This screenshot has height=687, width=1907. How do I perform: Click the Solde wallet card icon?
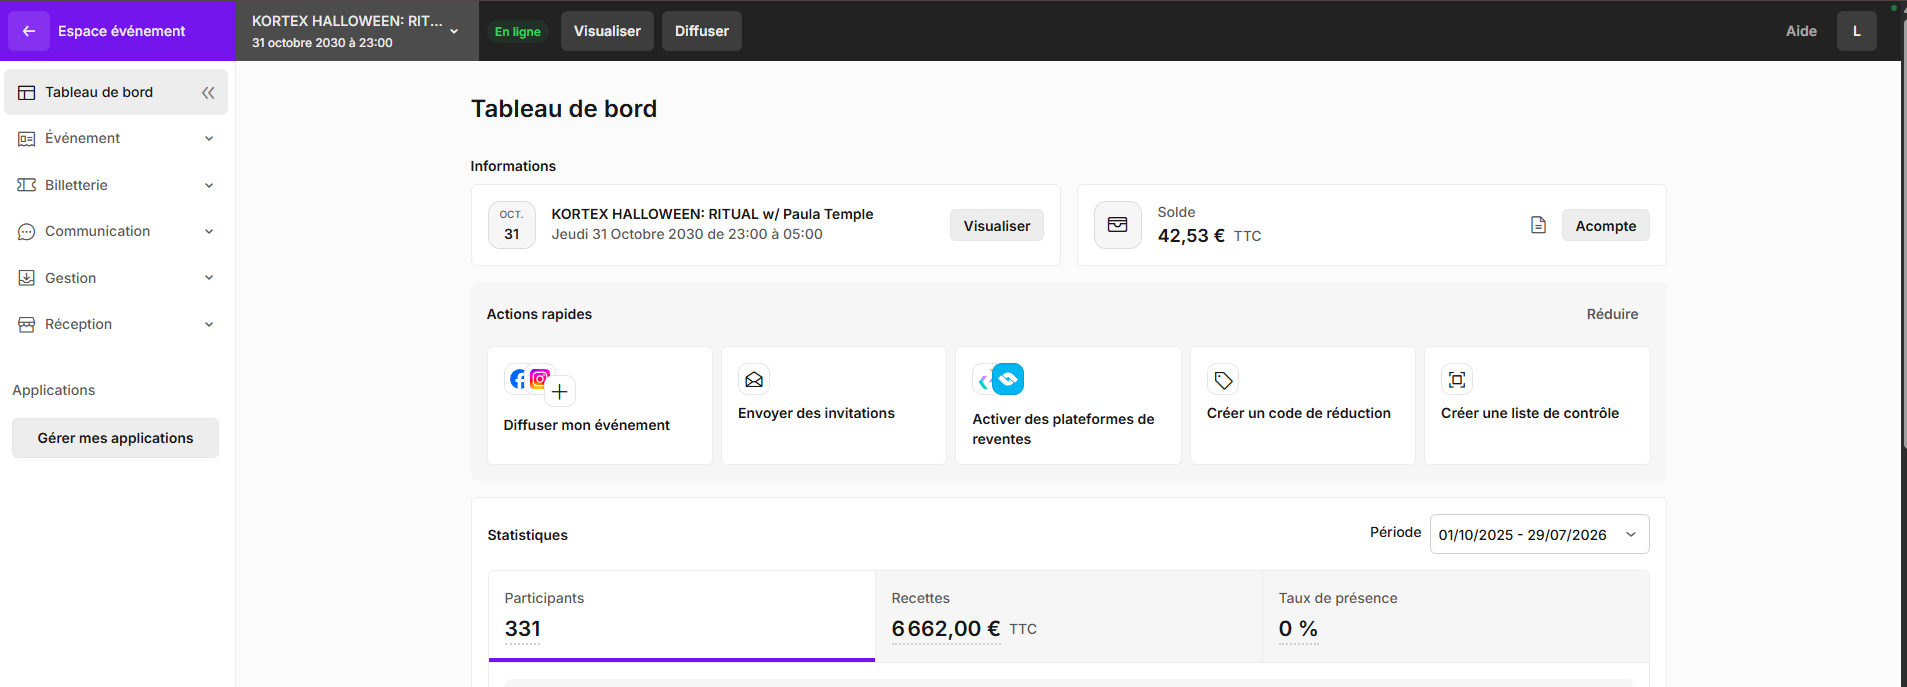pos(1118,225)
